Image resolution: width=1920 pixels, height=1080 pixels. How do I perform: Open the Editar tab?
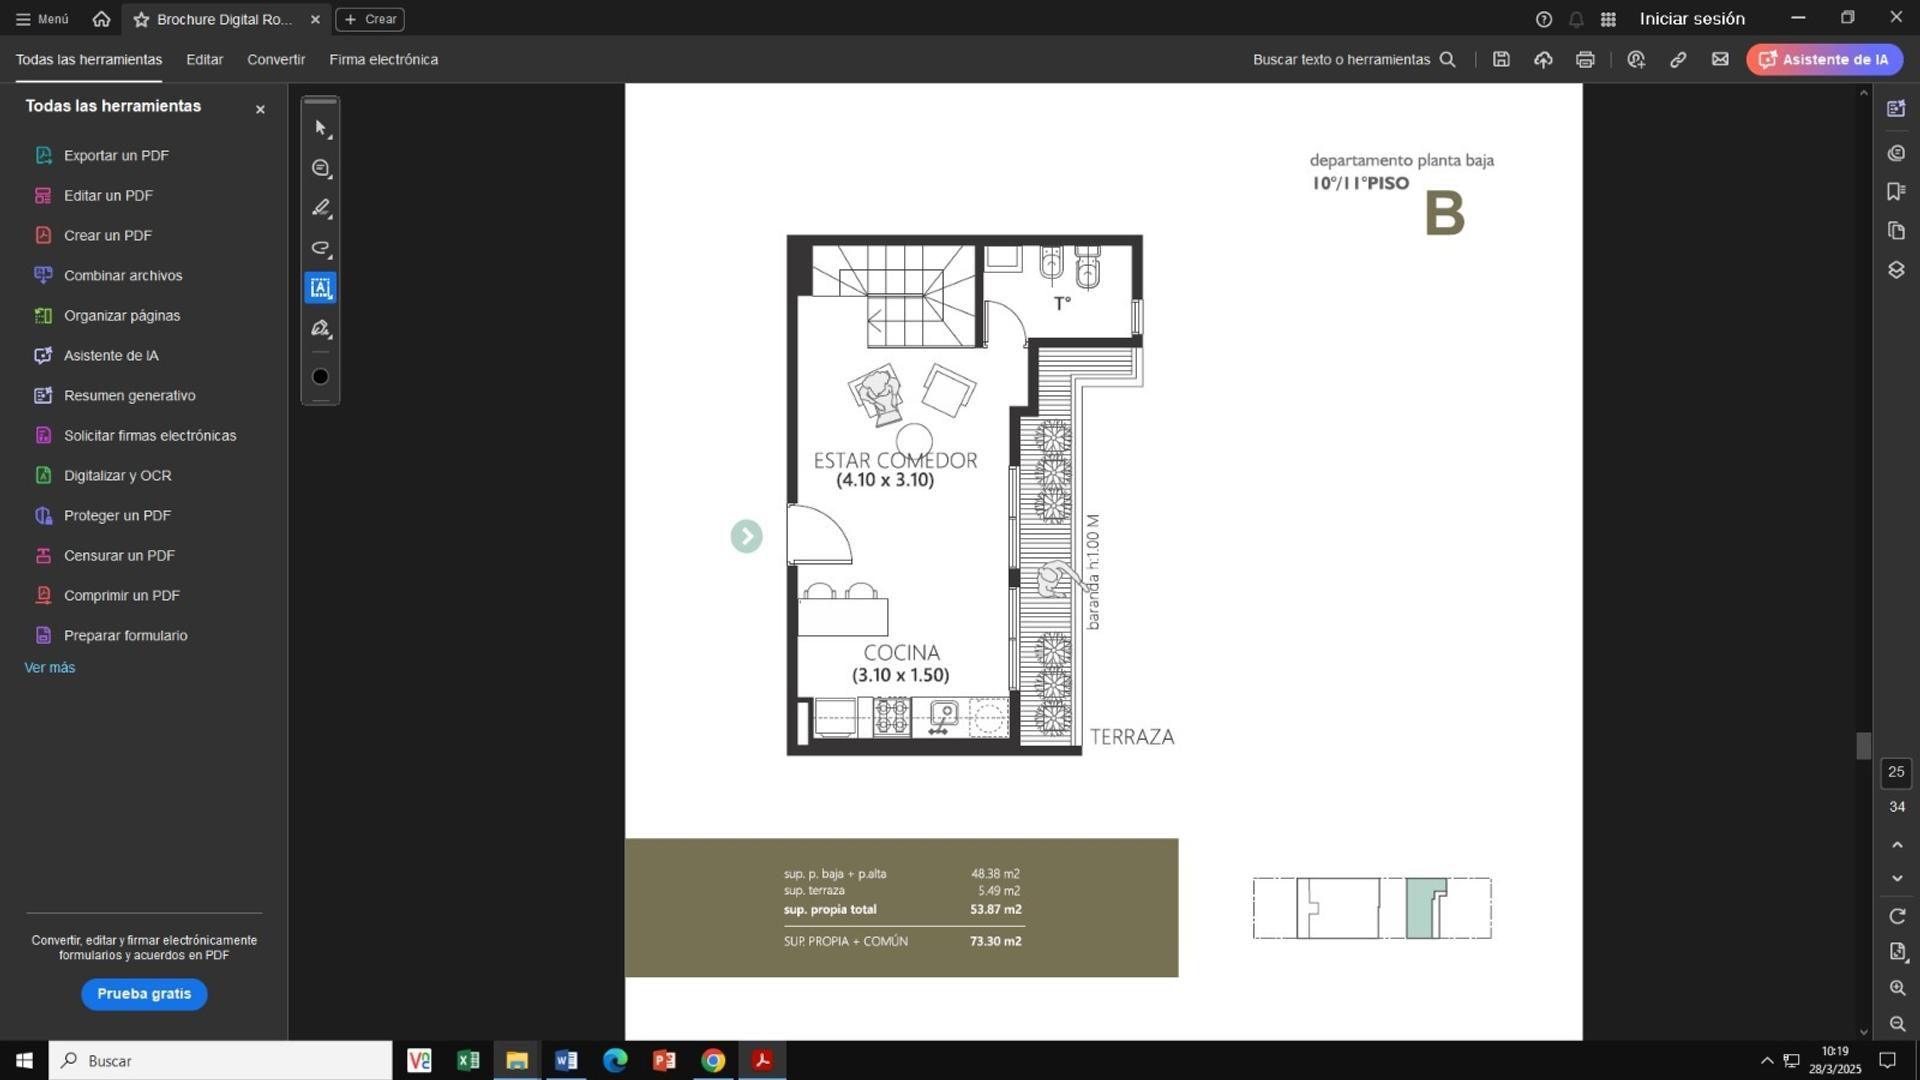[205, 60]
